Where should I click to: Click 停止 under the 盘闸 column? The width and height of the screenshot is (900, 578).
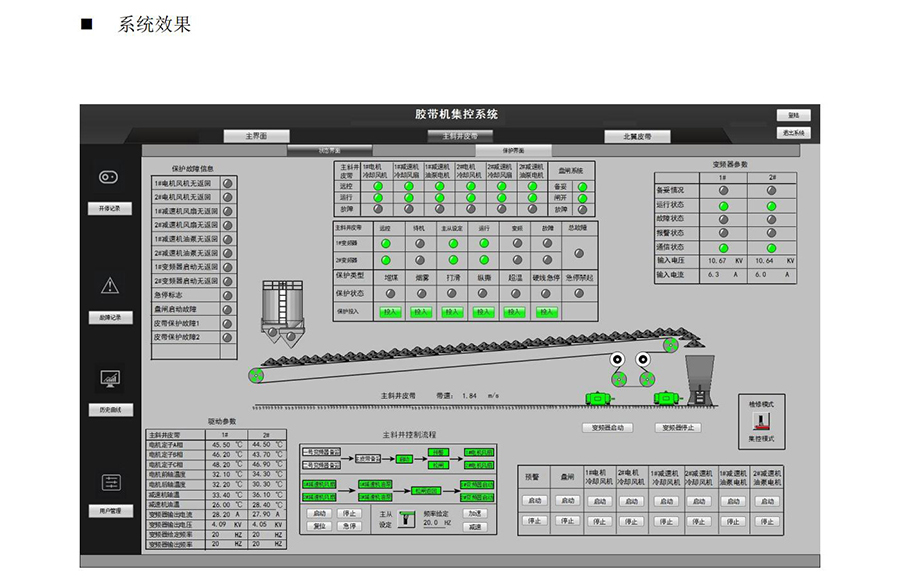click(568, 521)
